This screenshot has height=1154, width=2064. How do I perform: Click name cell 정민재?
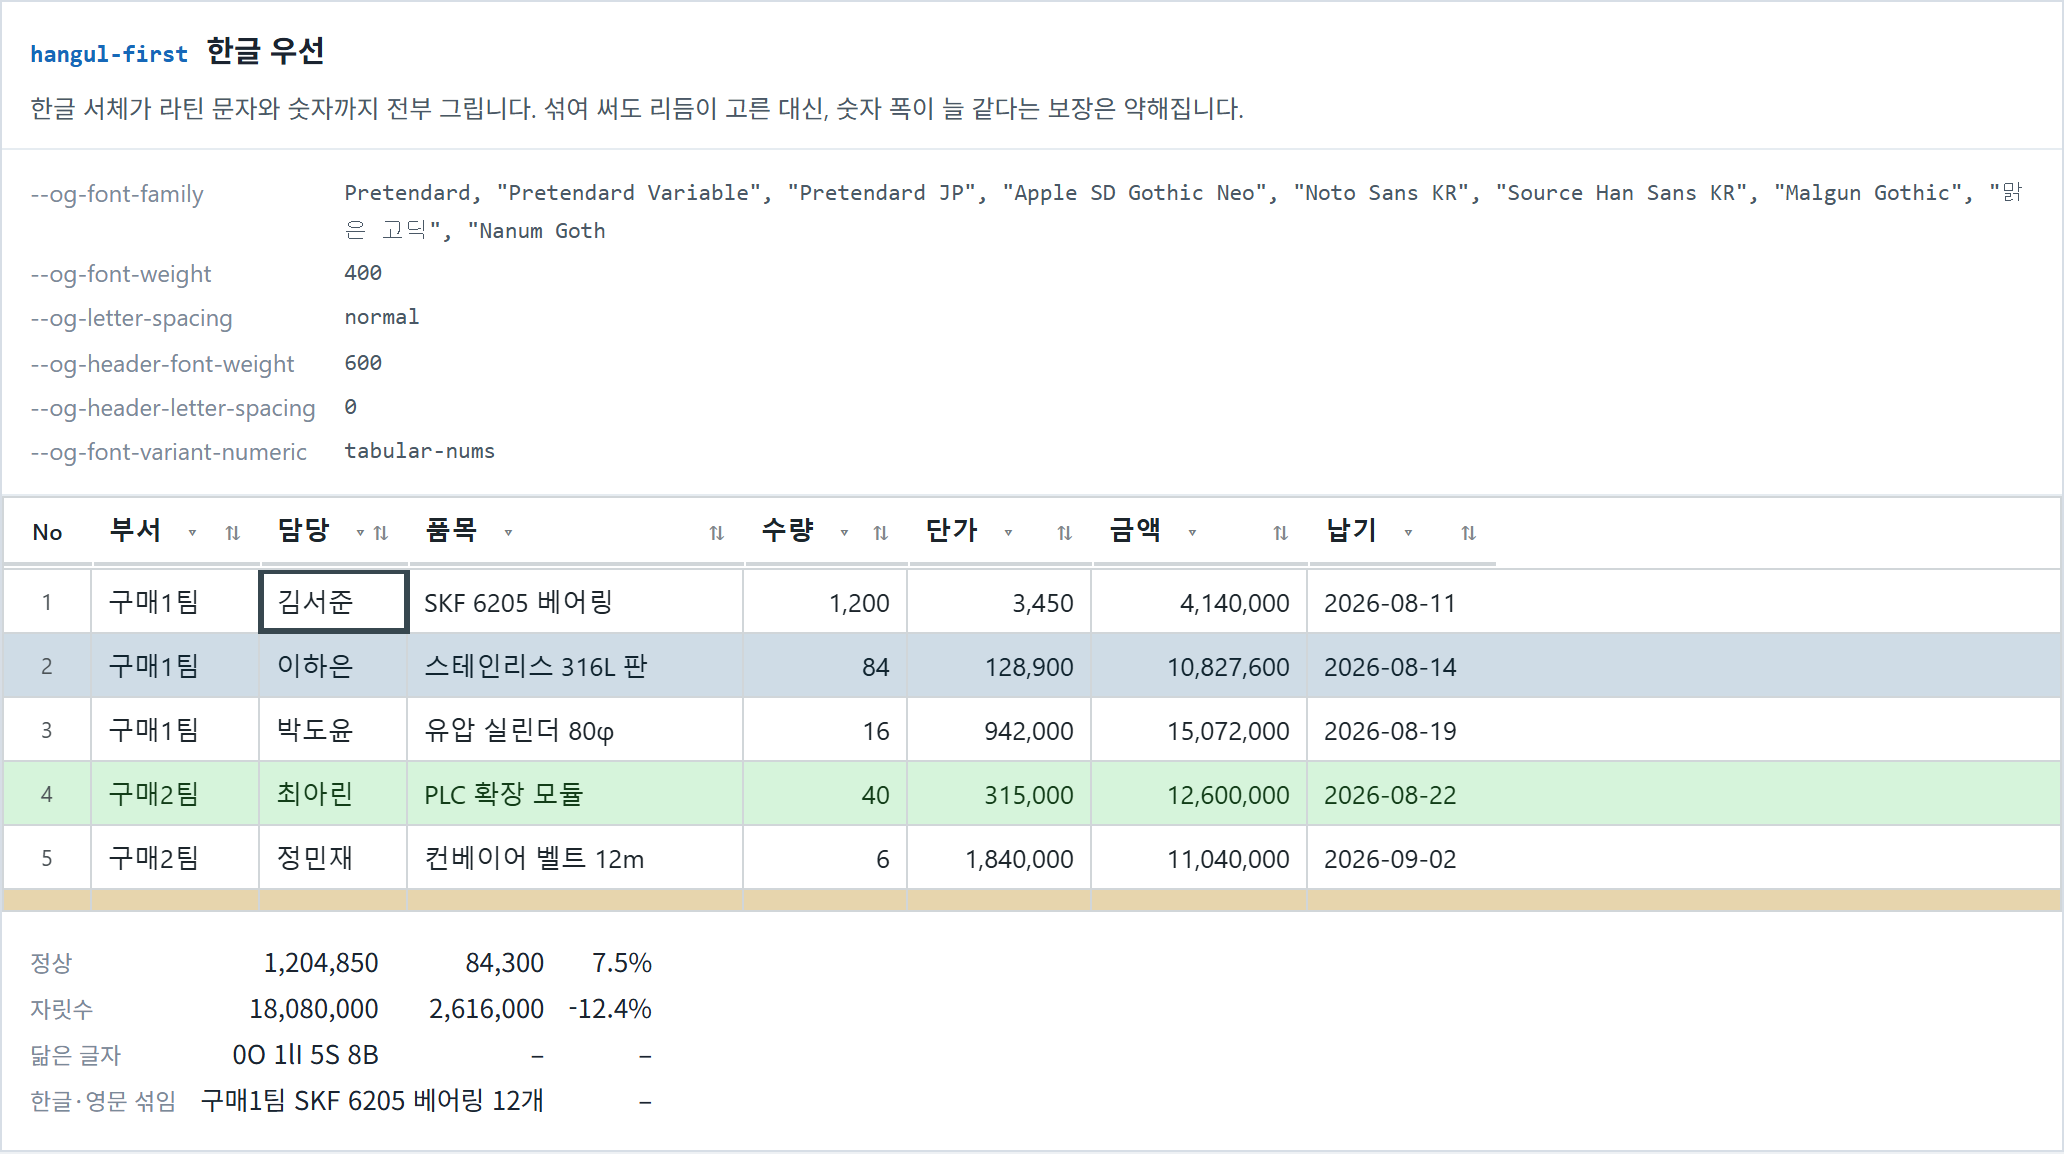point(333,858)
